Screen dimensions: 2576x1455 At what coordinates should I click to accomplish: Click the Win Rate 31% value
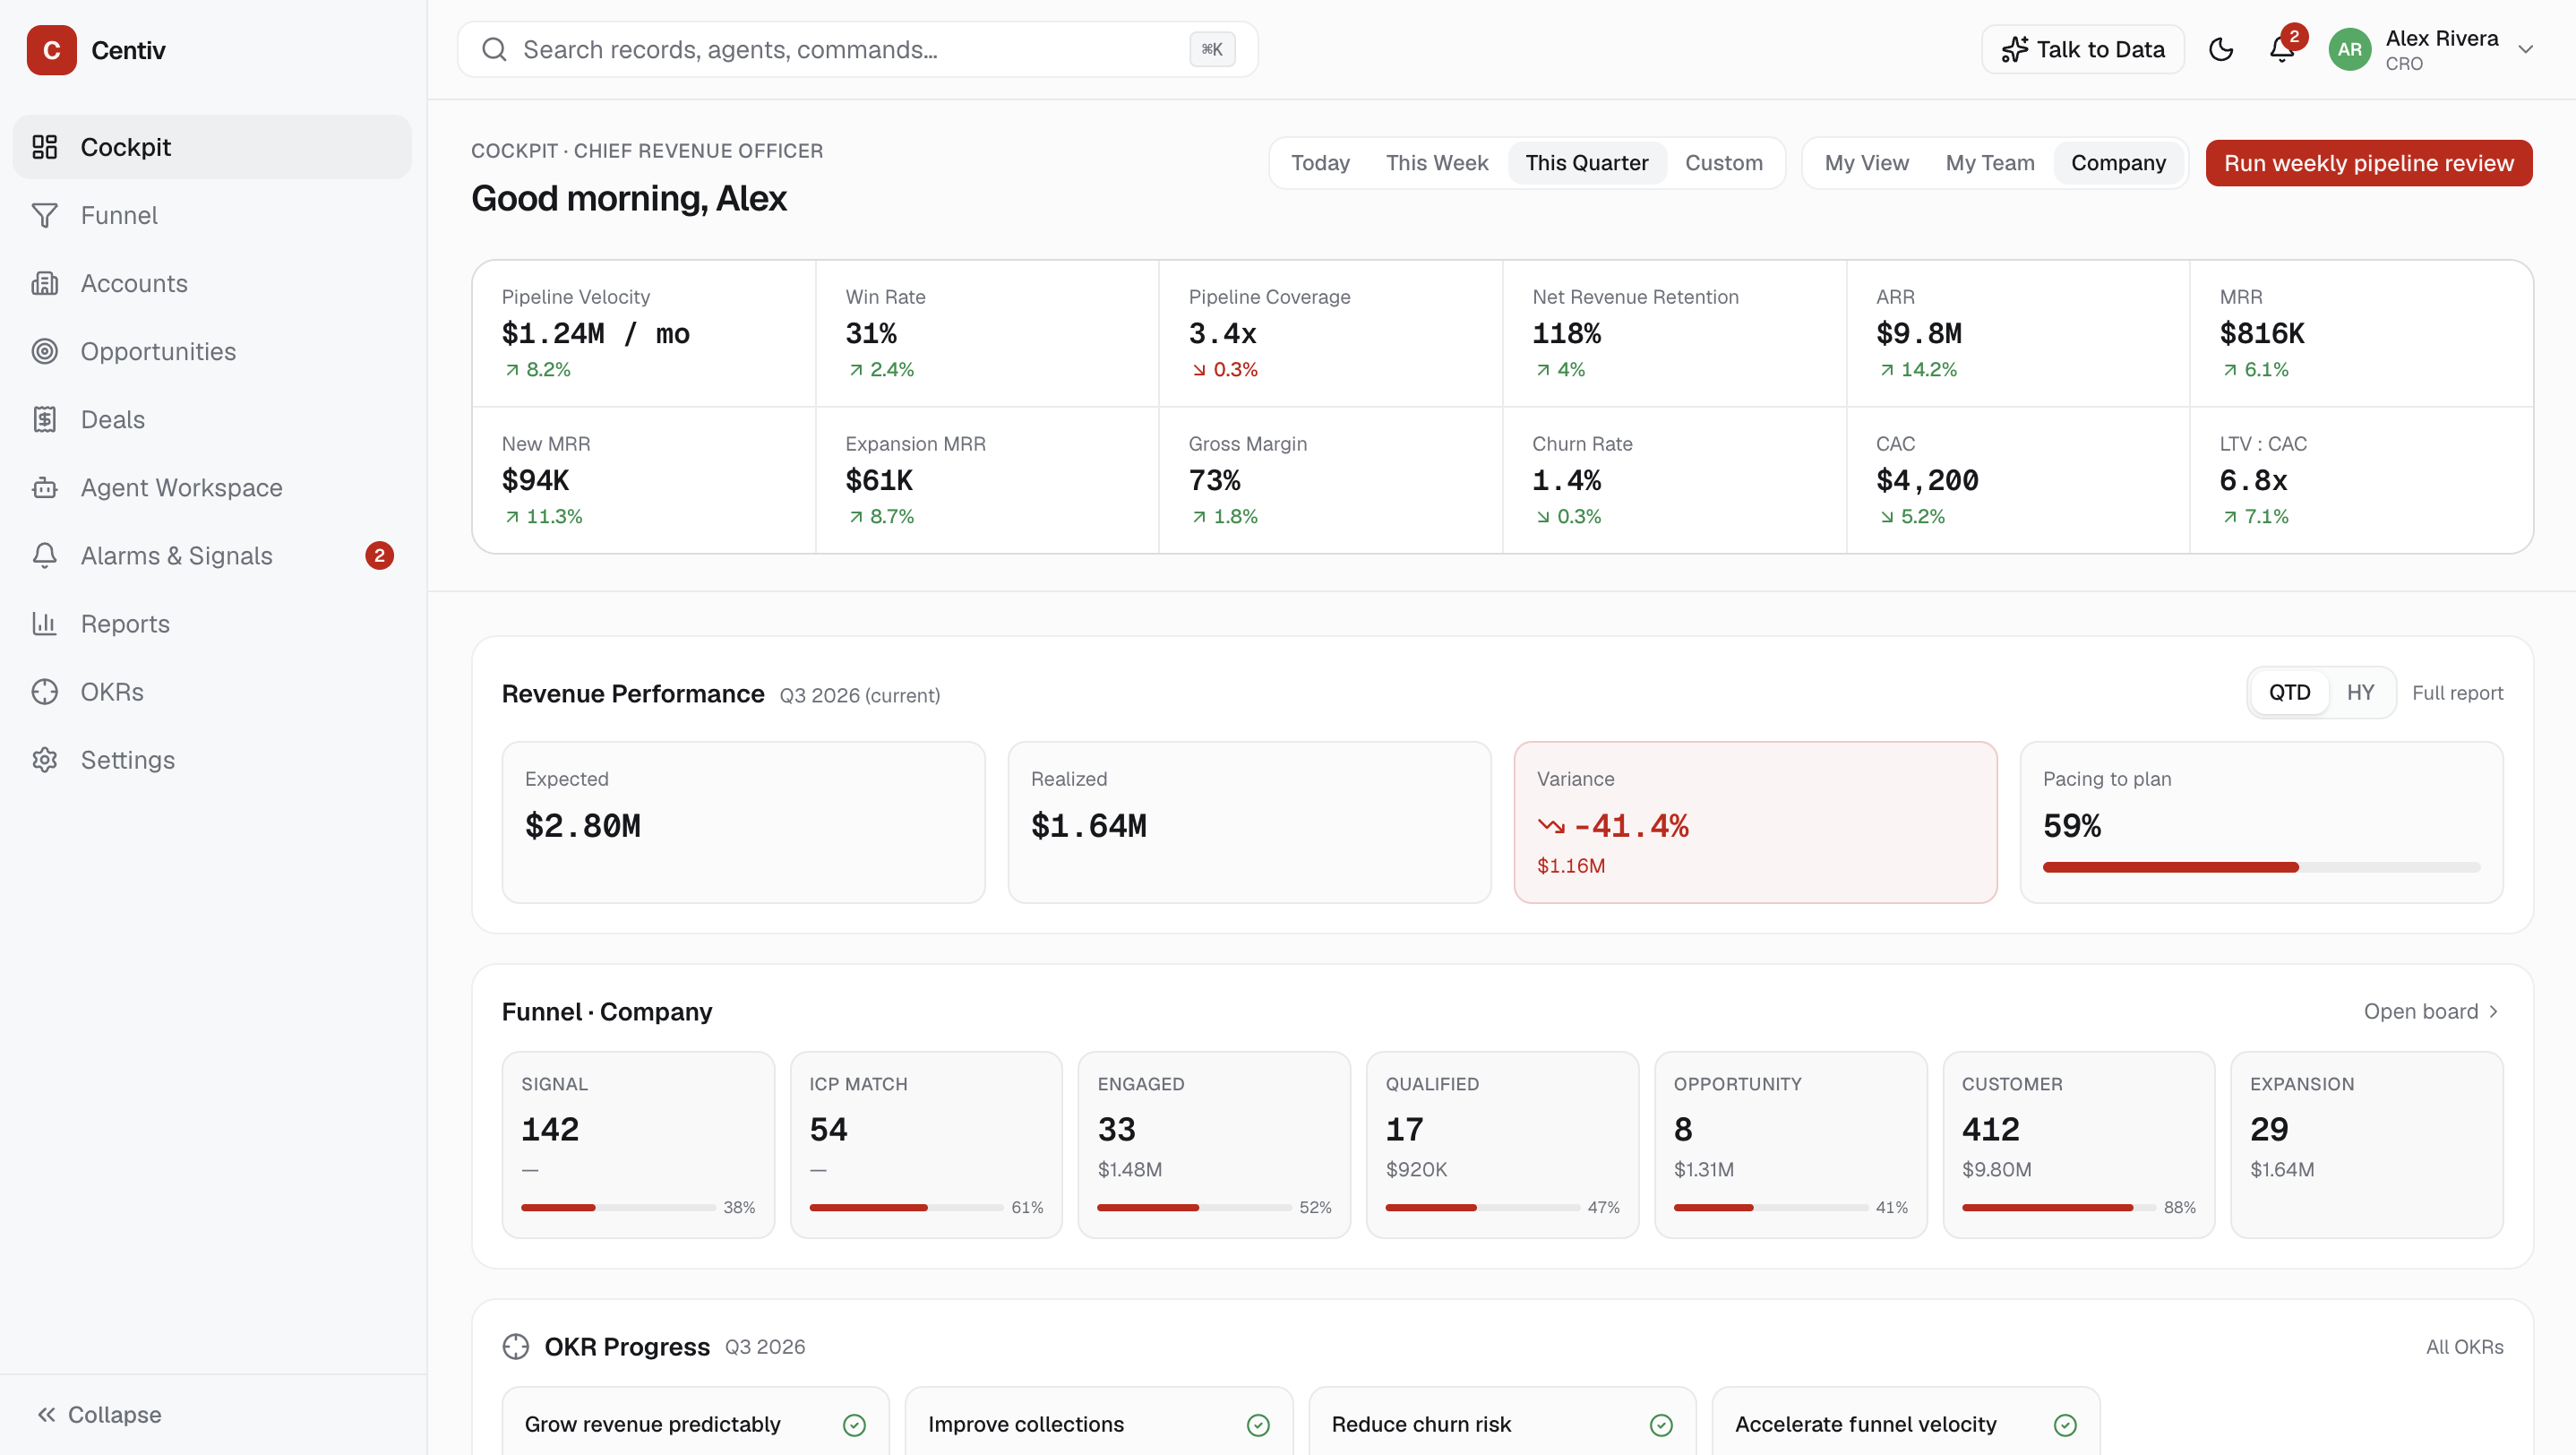click(871, 333)
